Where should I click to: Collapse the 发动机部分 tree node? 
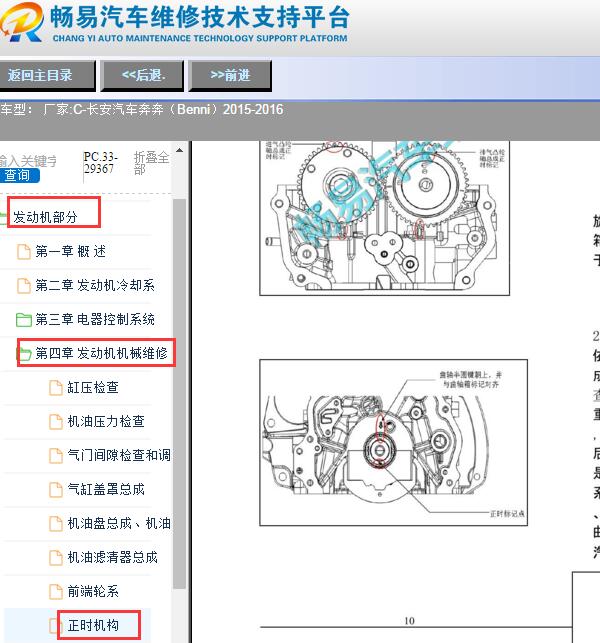click(x=45, y=217)
